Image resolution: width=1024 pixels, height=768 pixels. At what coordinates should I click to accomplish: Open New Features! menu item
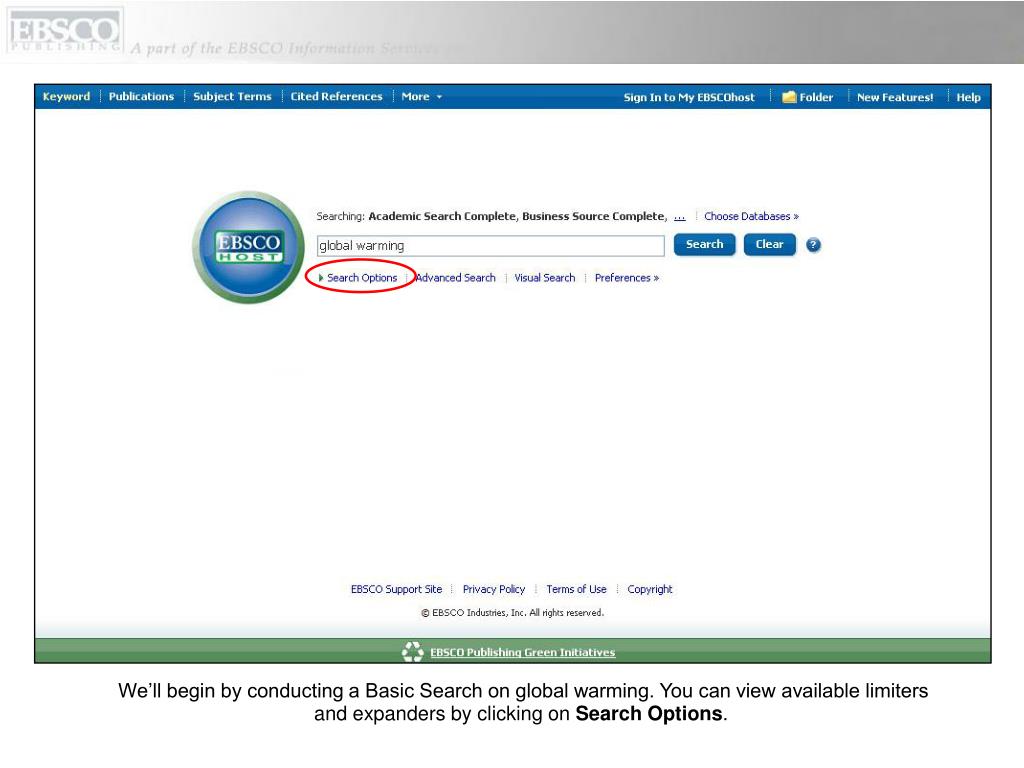(x=895, y=97)
